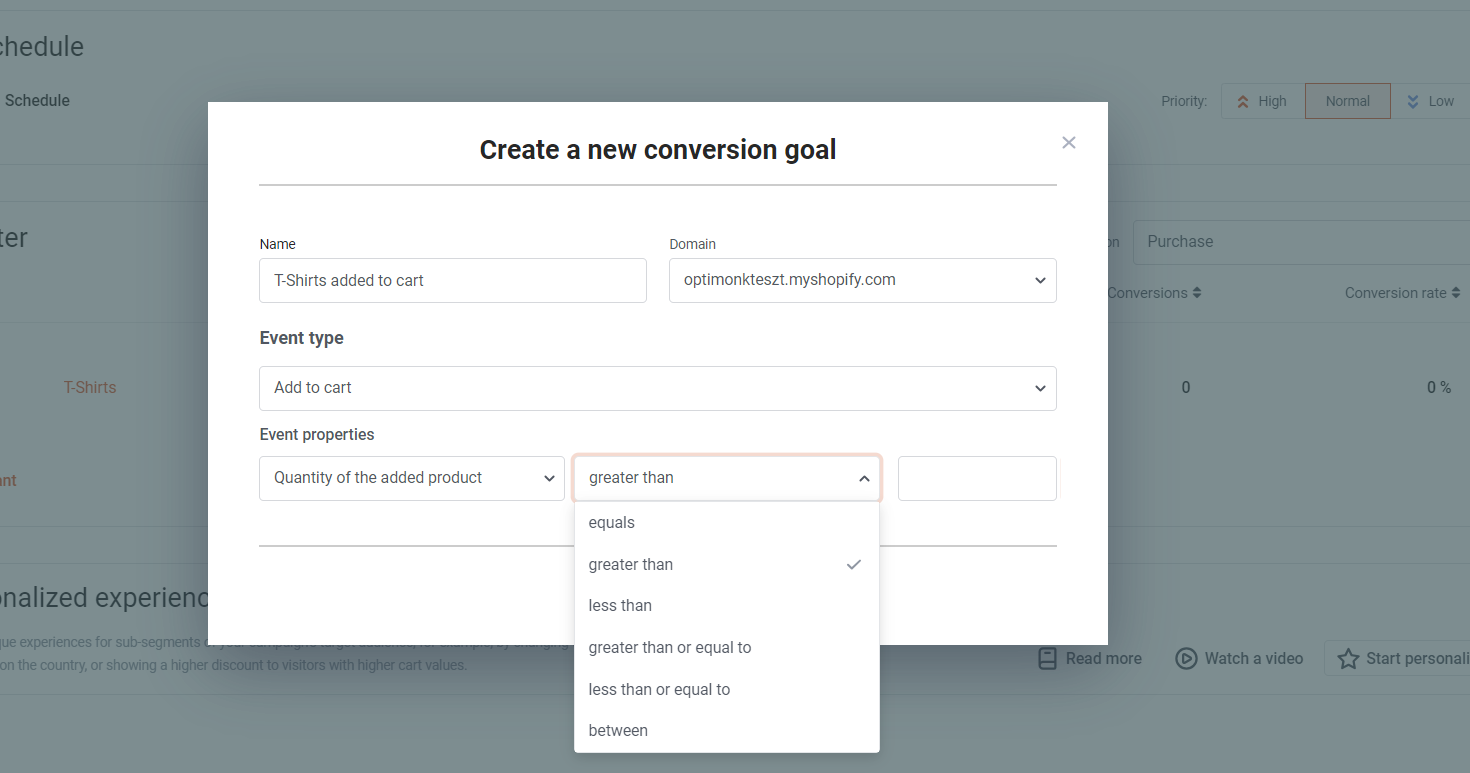Close the conversion goal dialog
The image size is (1470, 773).
click(x=1069, y=143)
